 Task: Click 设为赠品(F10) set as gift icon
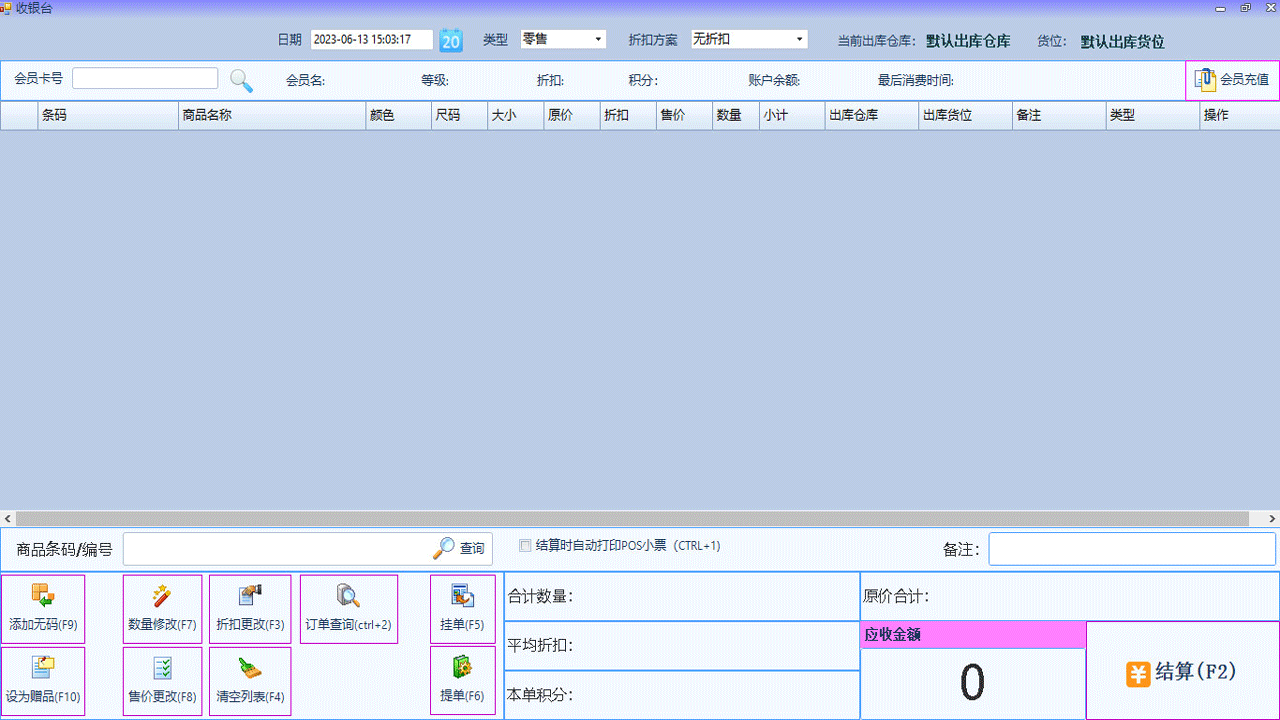pos(43,681)
